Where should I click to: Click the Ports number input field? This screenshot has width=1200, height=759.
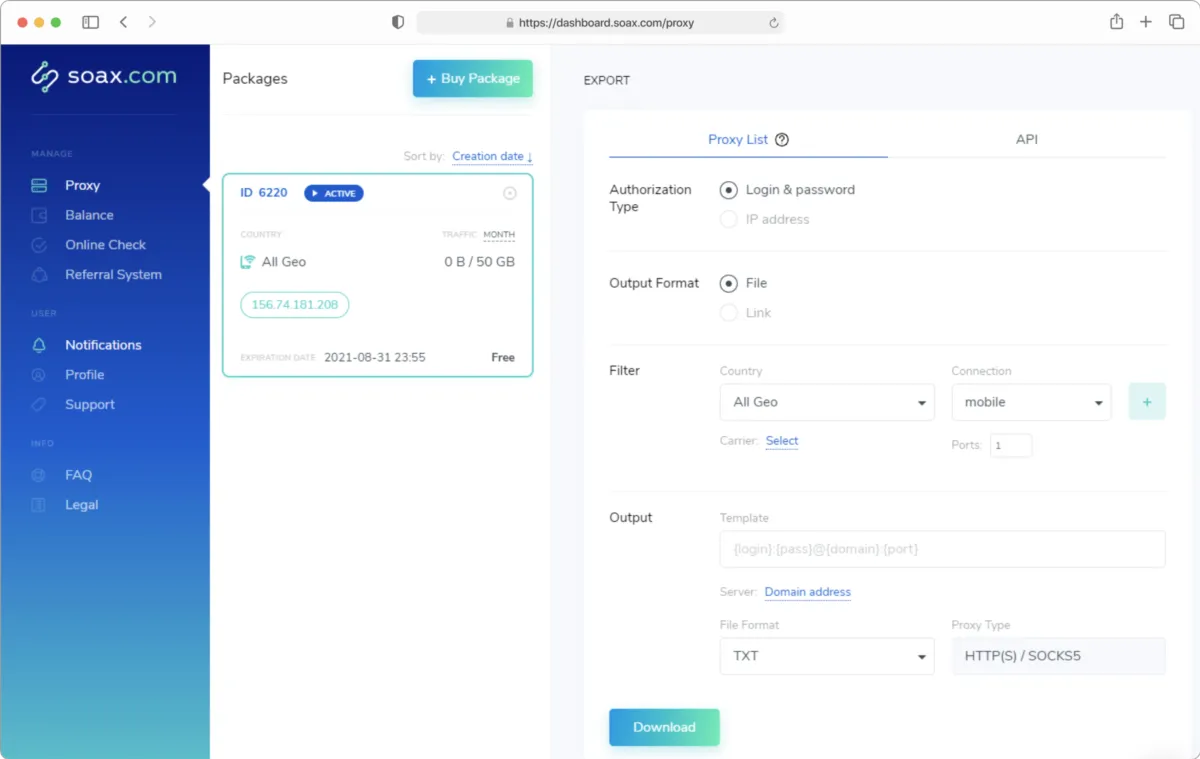pyautogui.click(x=1011, y=445)
